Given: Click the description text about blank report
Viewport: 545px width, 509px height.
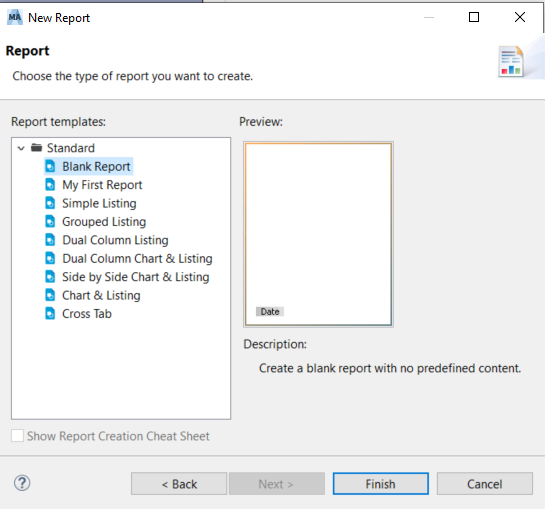Looking at the screenshot, I should (x=390, y=368).
